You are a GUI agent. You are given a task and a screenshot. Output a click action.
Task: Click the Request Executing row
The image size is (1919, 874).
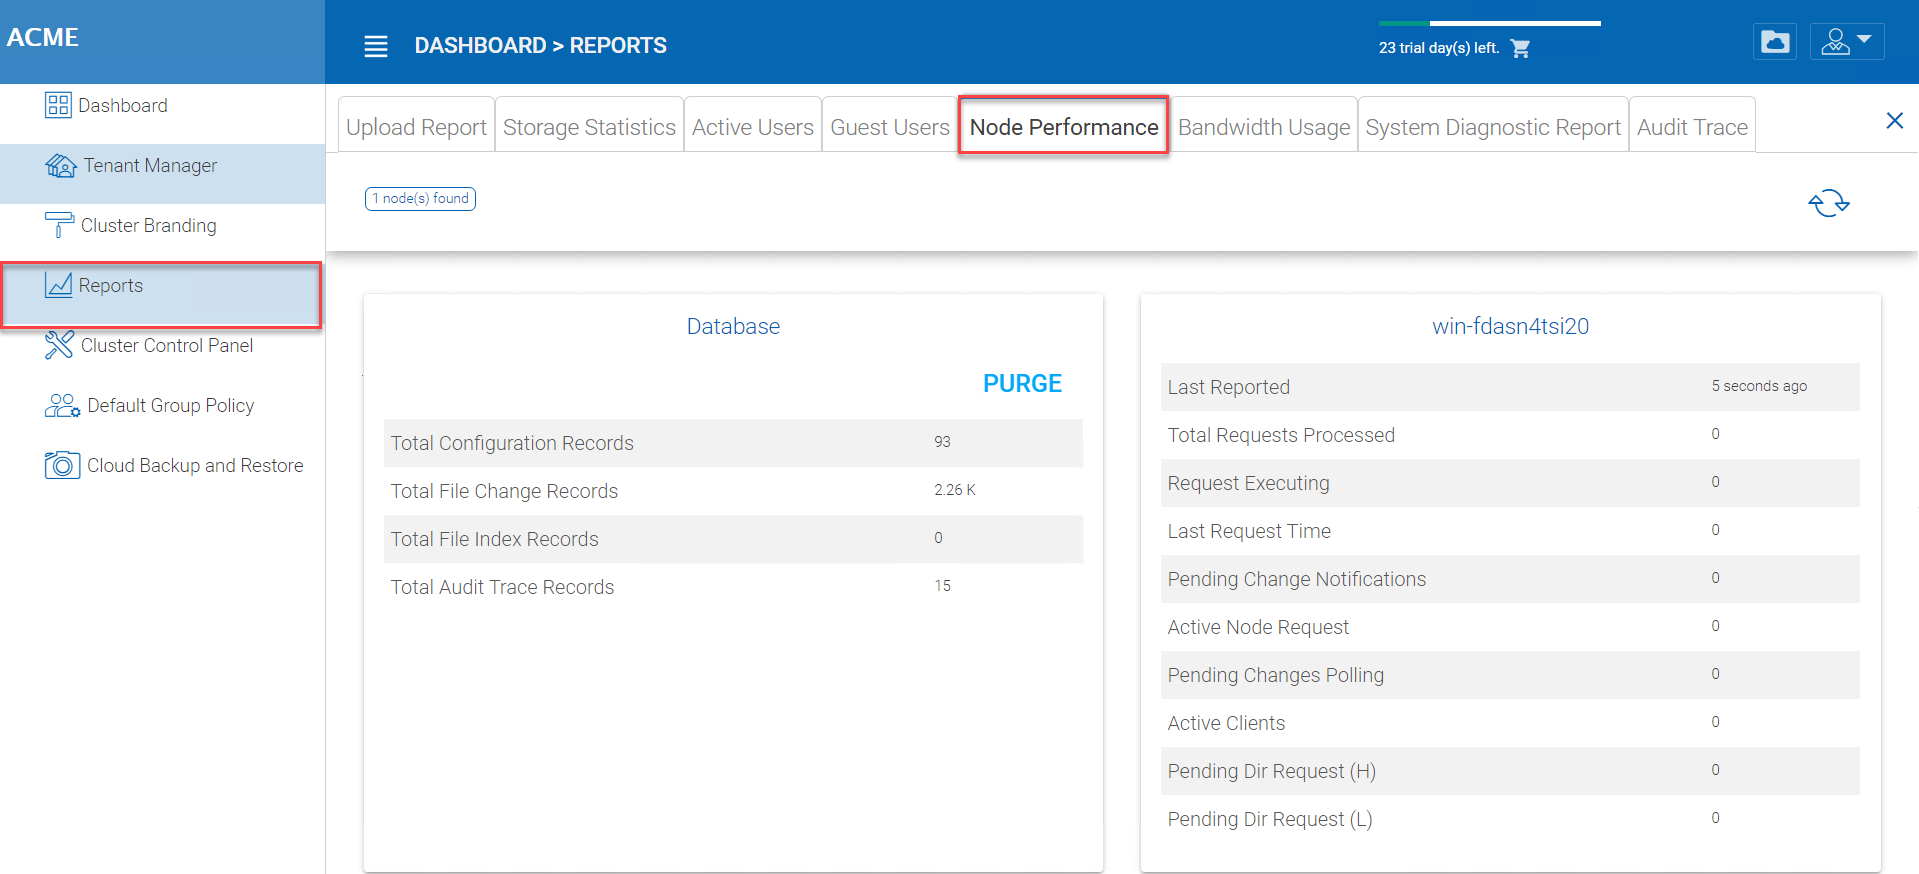pyautogui.click(x=1510, y=483)
